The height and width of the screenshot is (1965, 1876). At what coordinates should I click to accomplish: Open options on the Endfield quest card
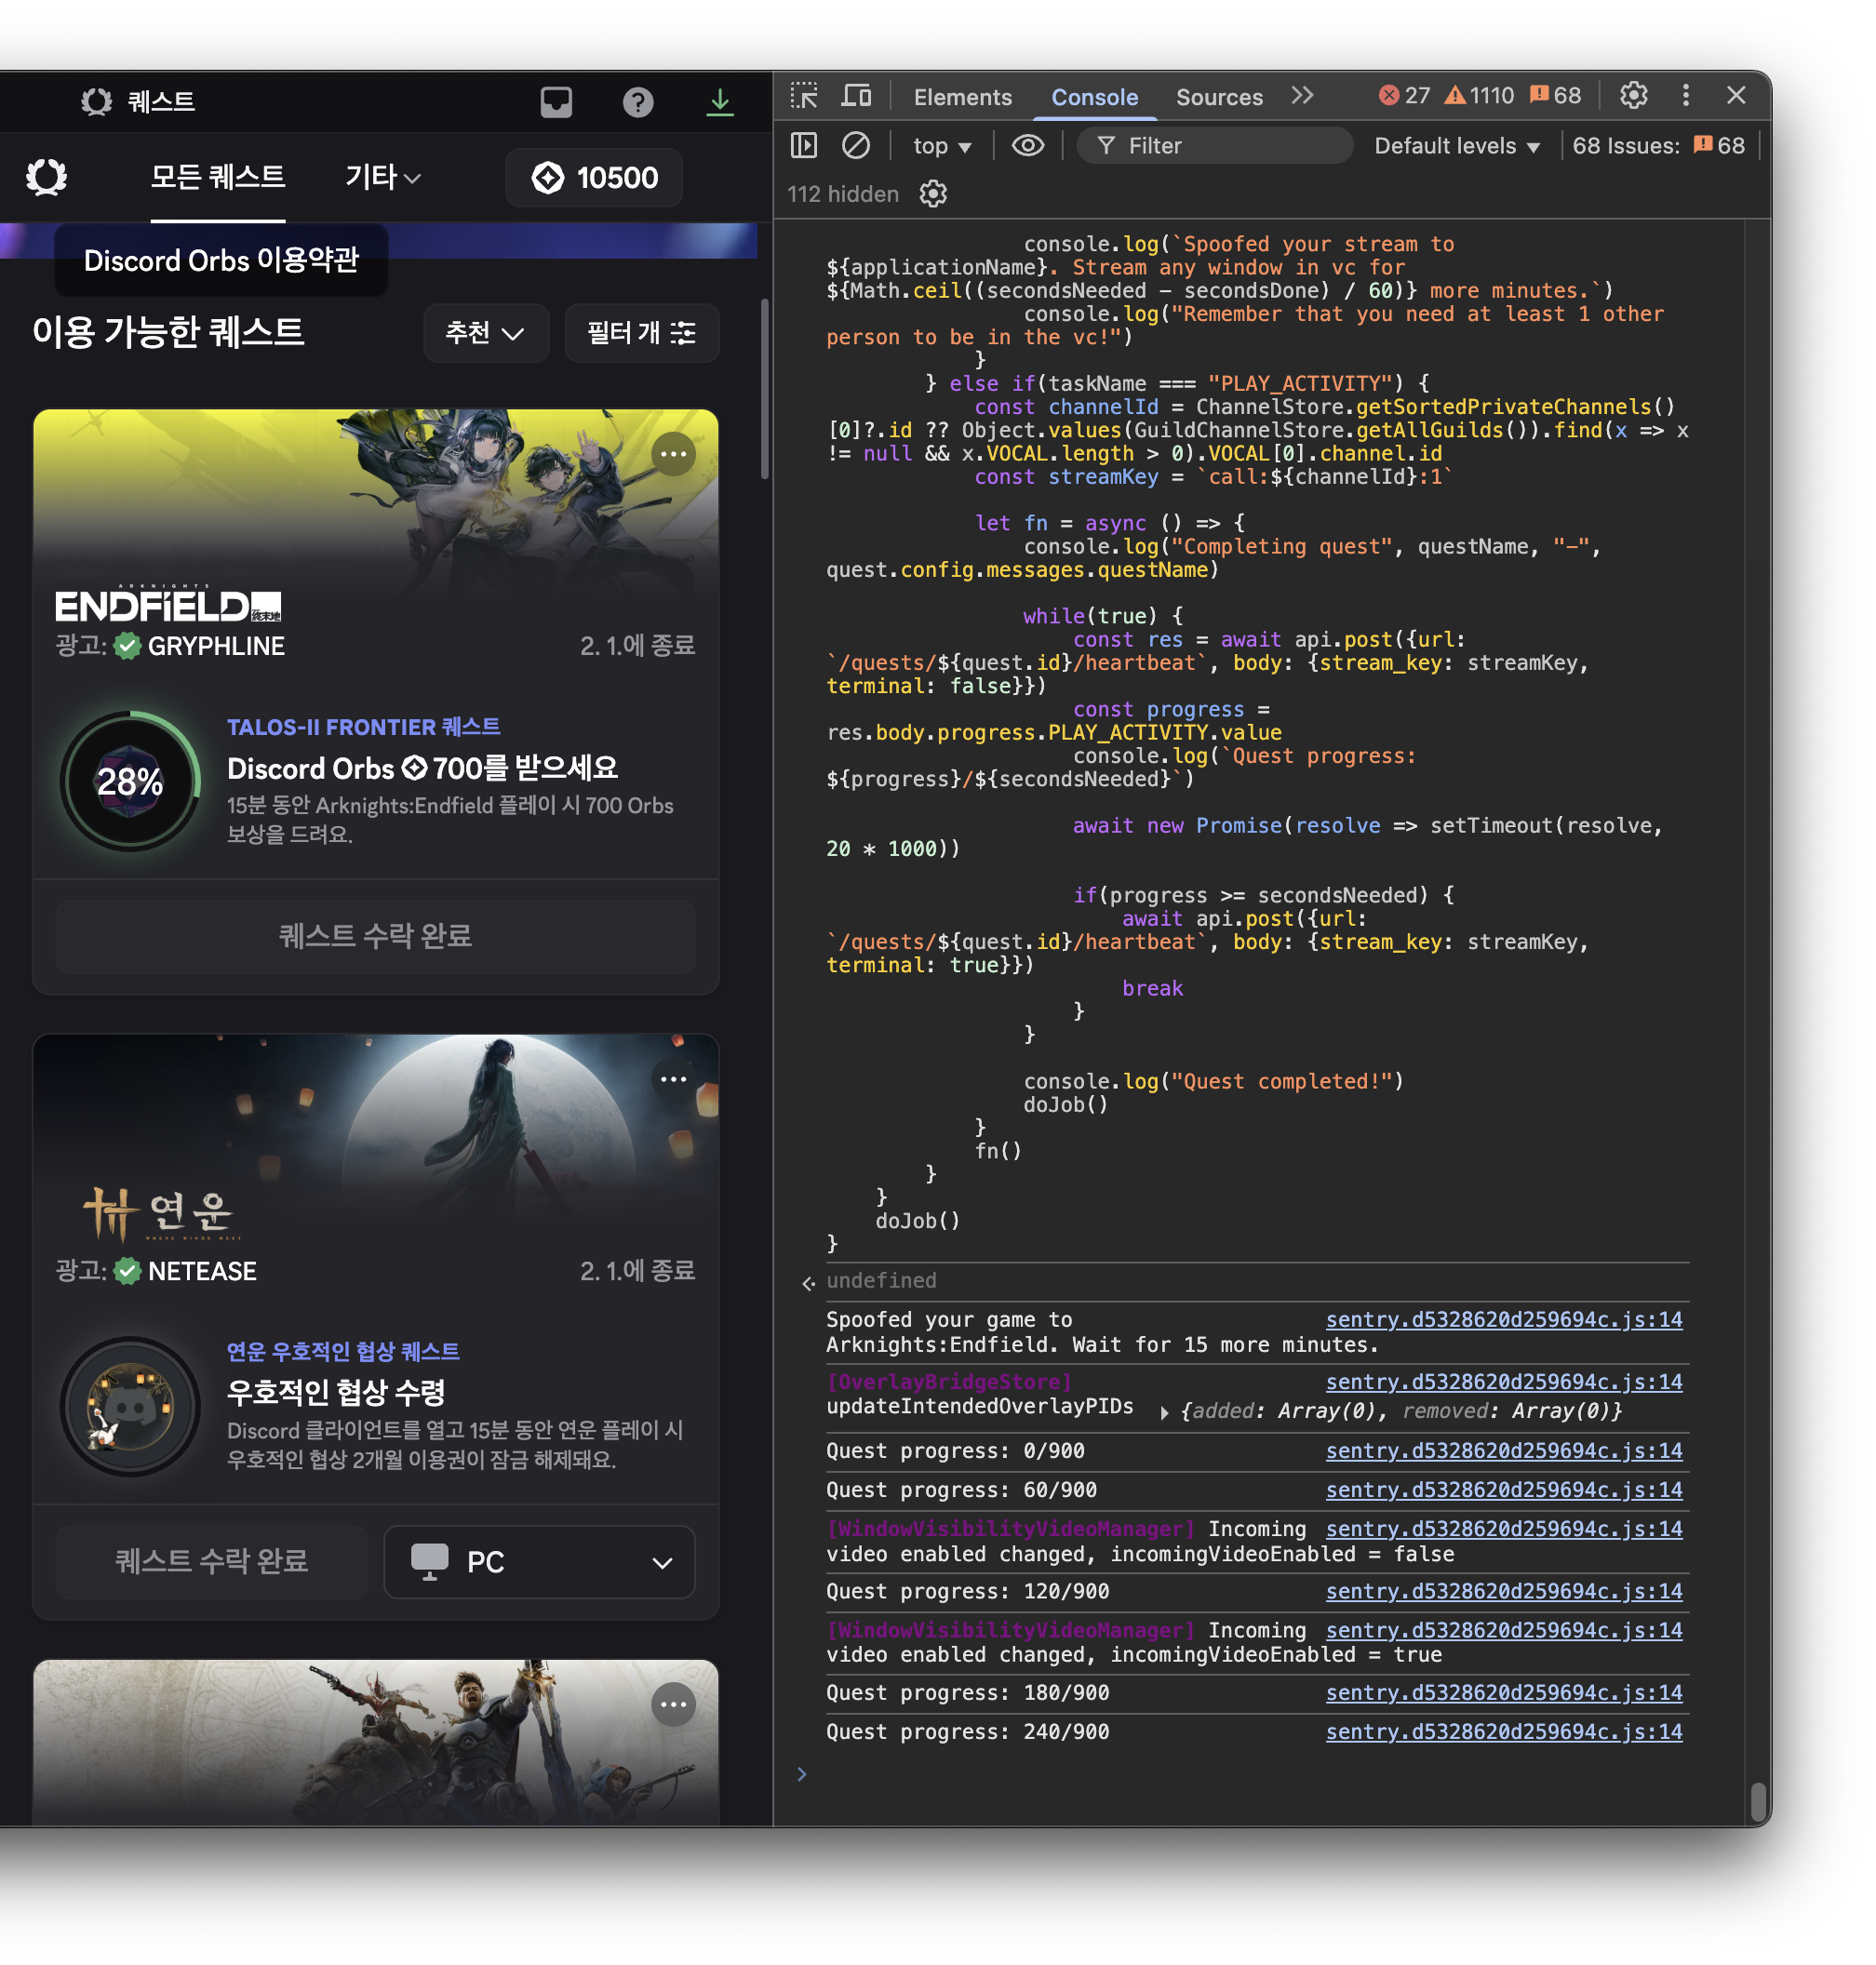[x=673, y=455]
